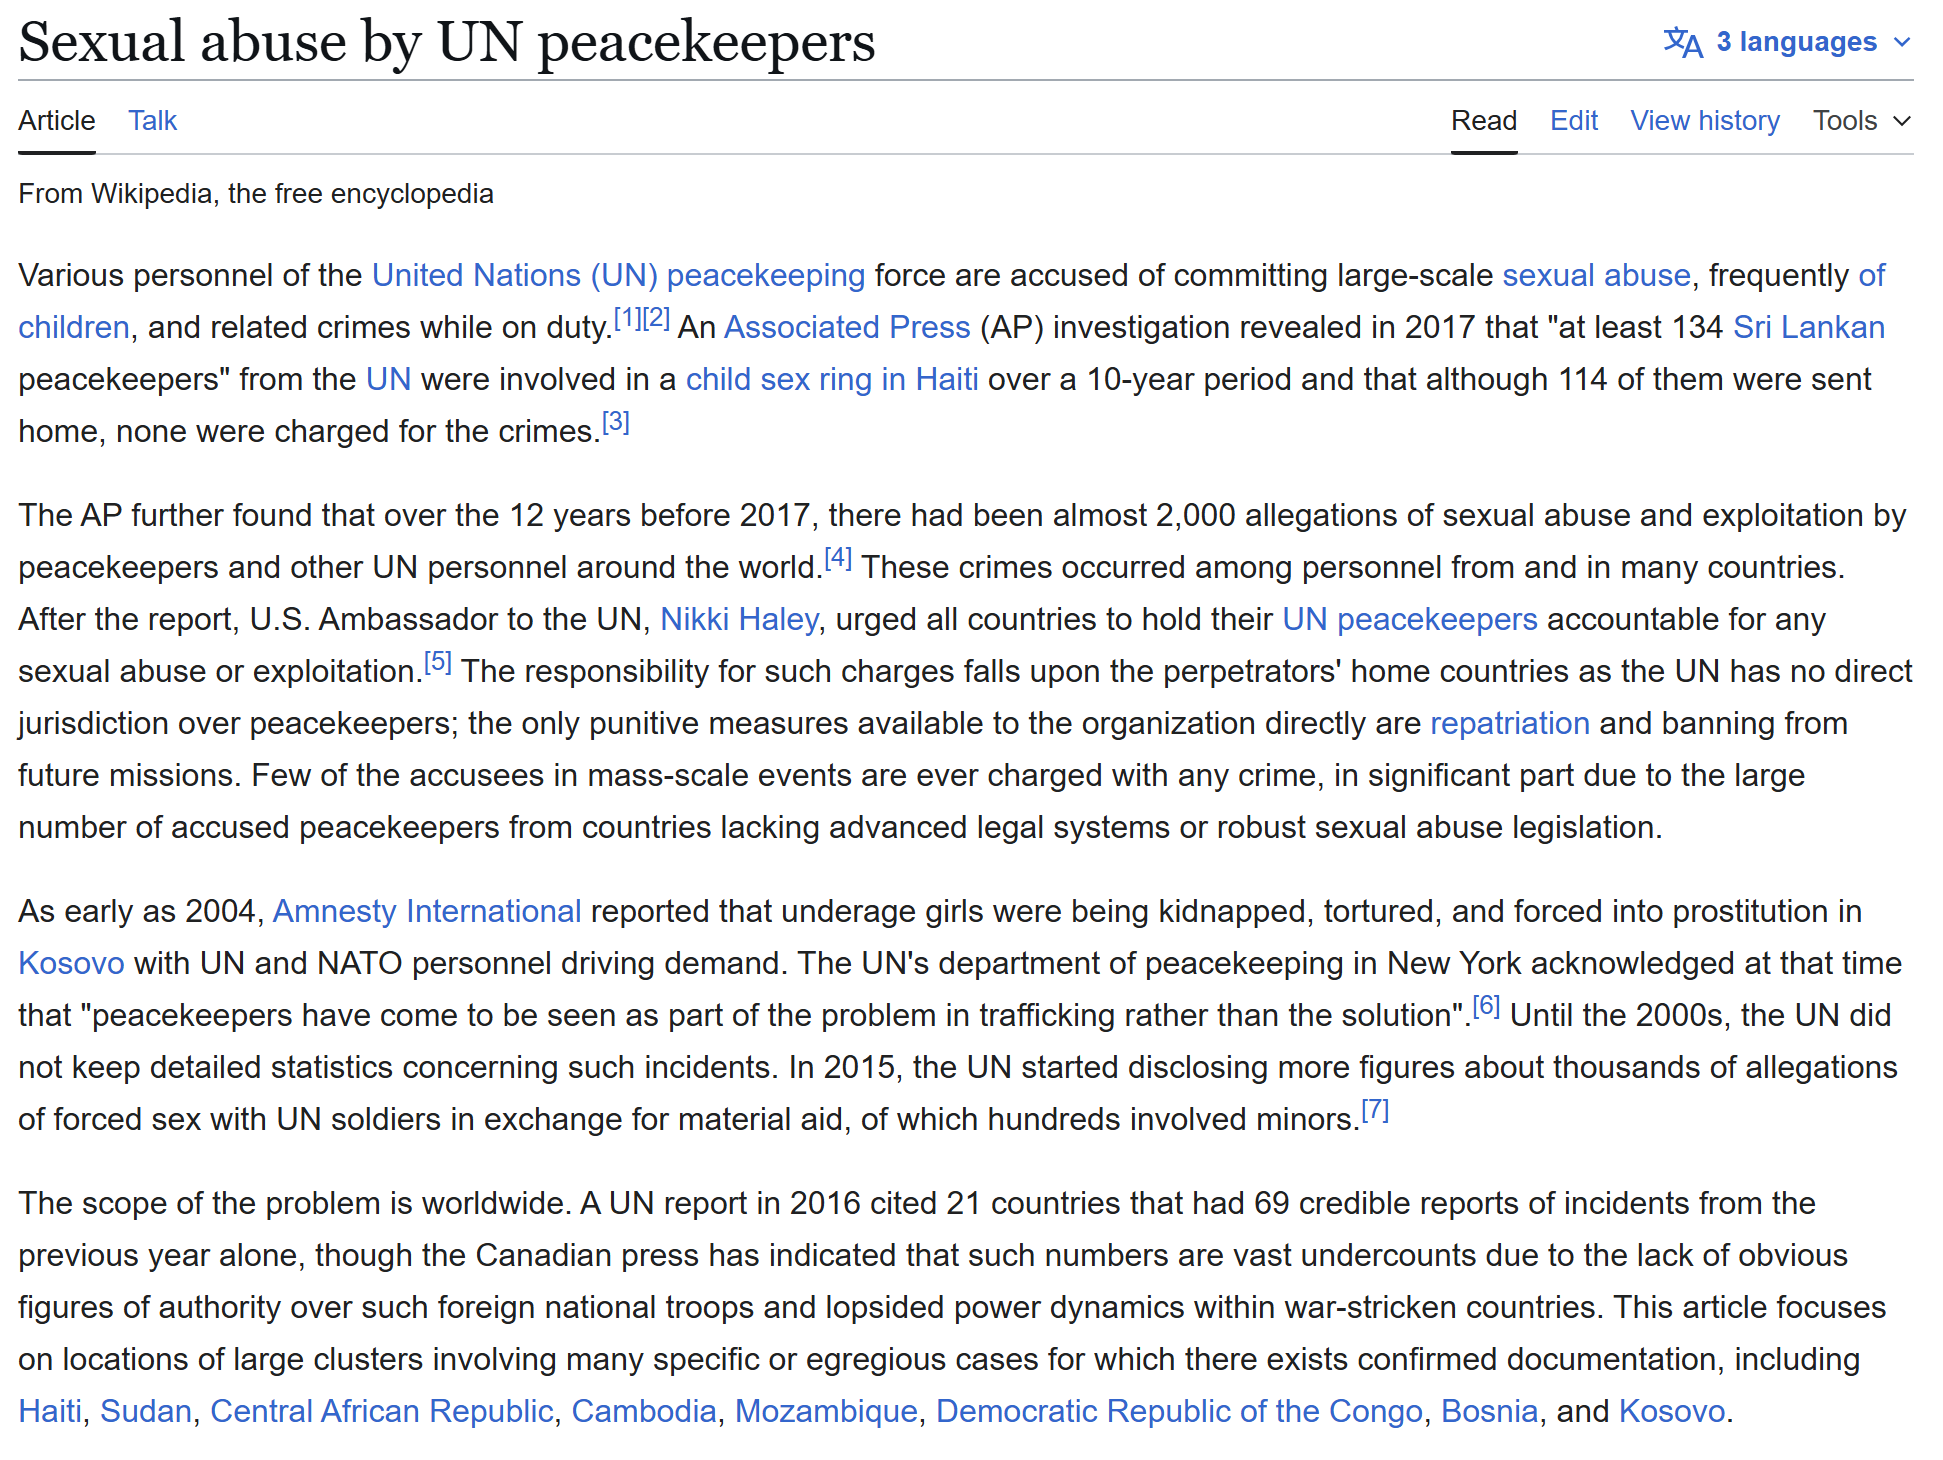Select the Read tab
1943x1460 pixels.
click(1483, 121)
